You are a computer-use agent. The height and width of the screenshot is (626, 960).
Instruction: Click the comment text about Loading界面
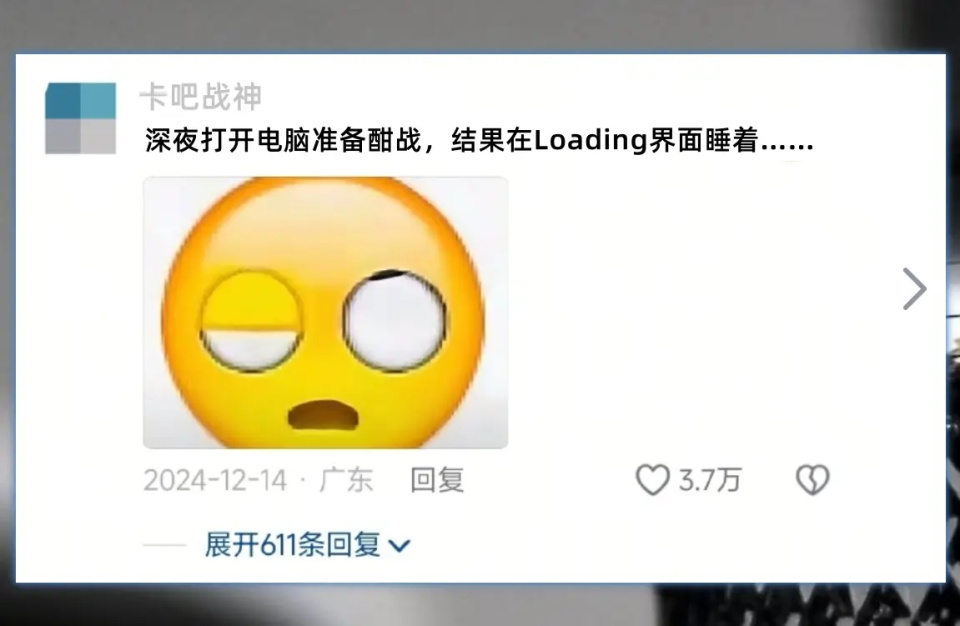click(479, 140)
